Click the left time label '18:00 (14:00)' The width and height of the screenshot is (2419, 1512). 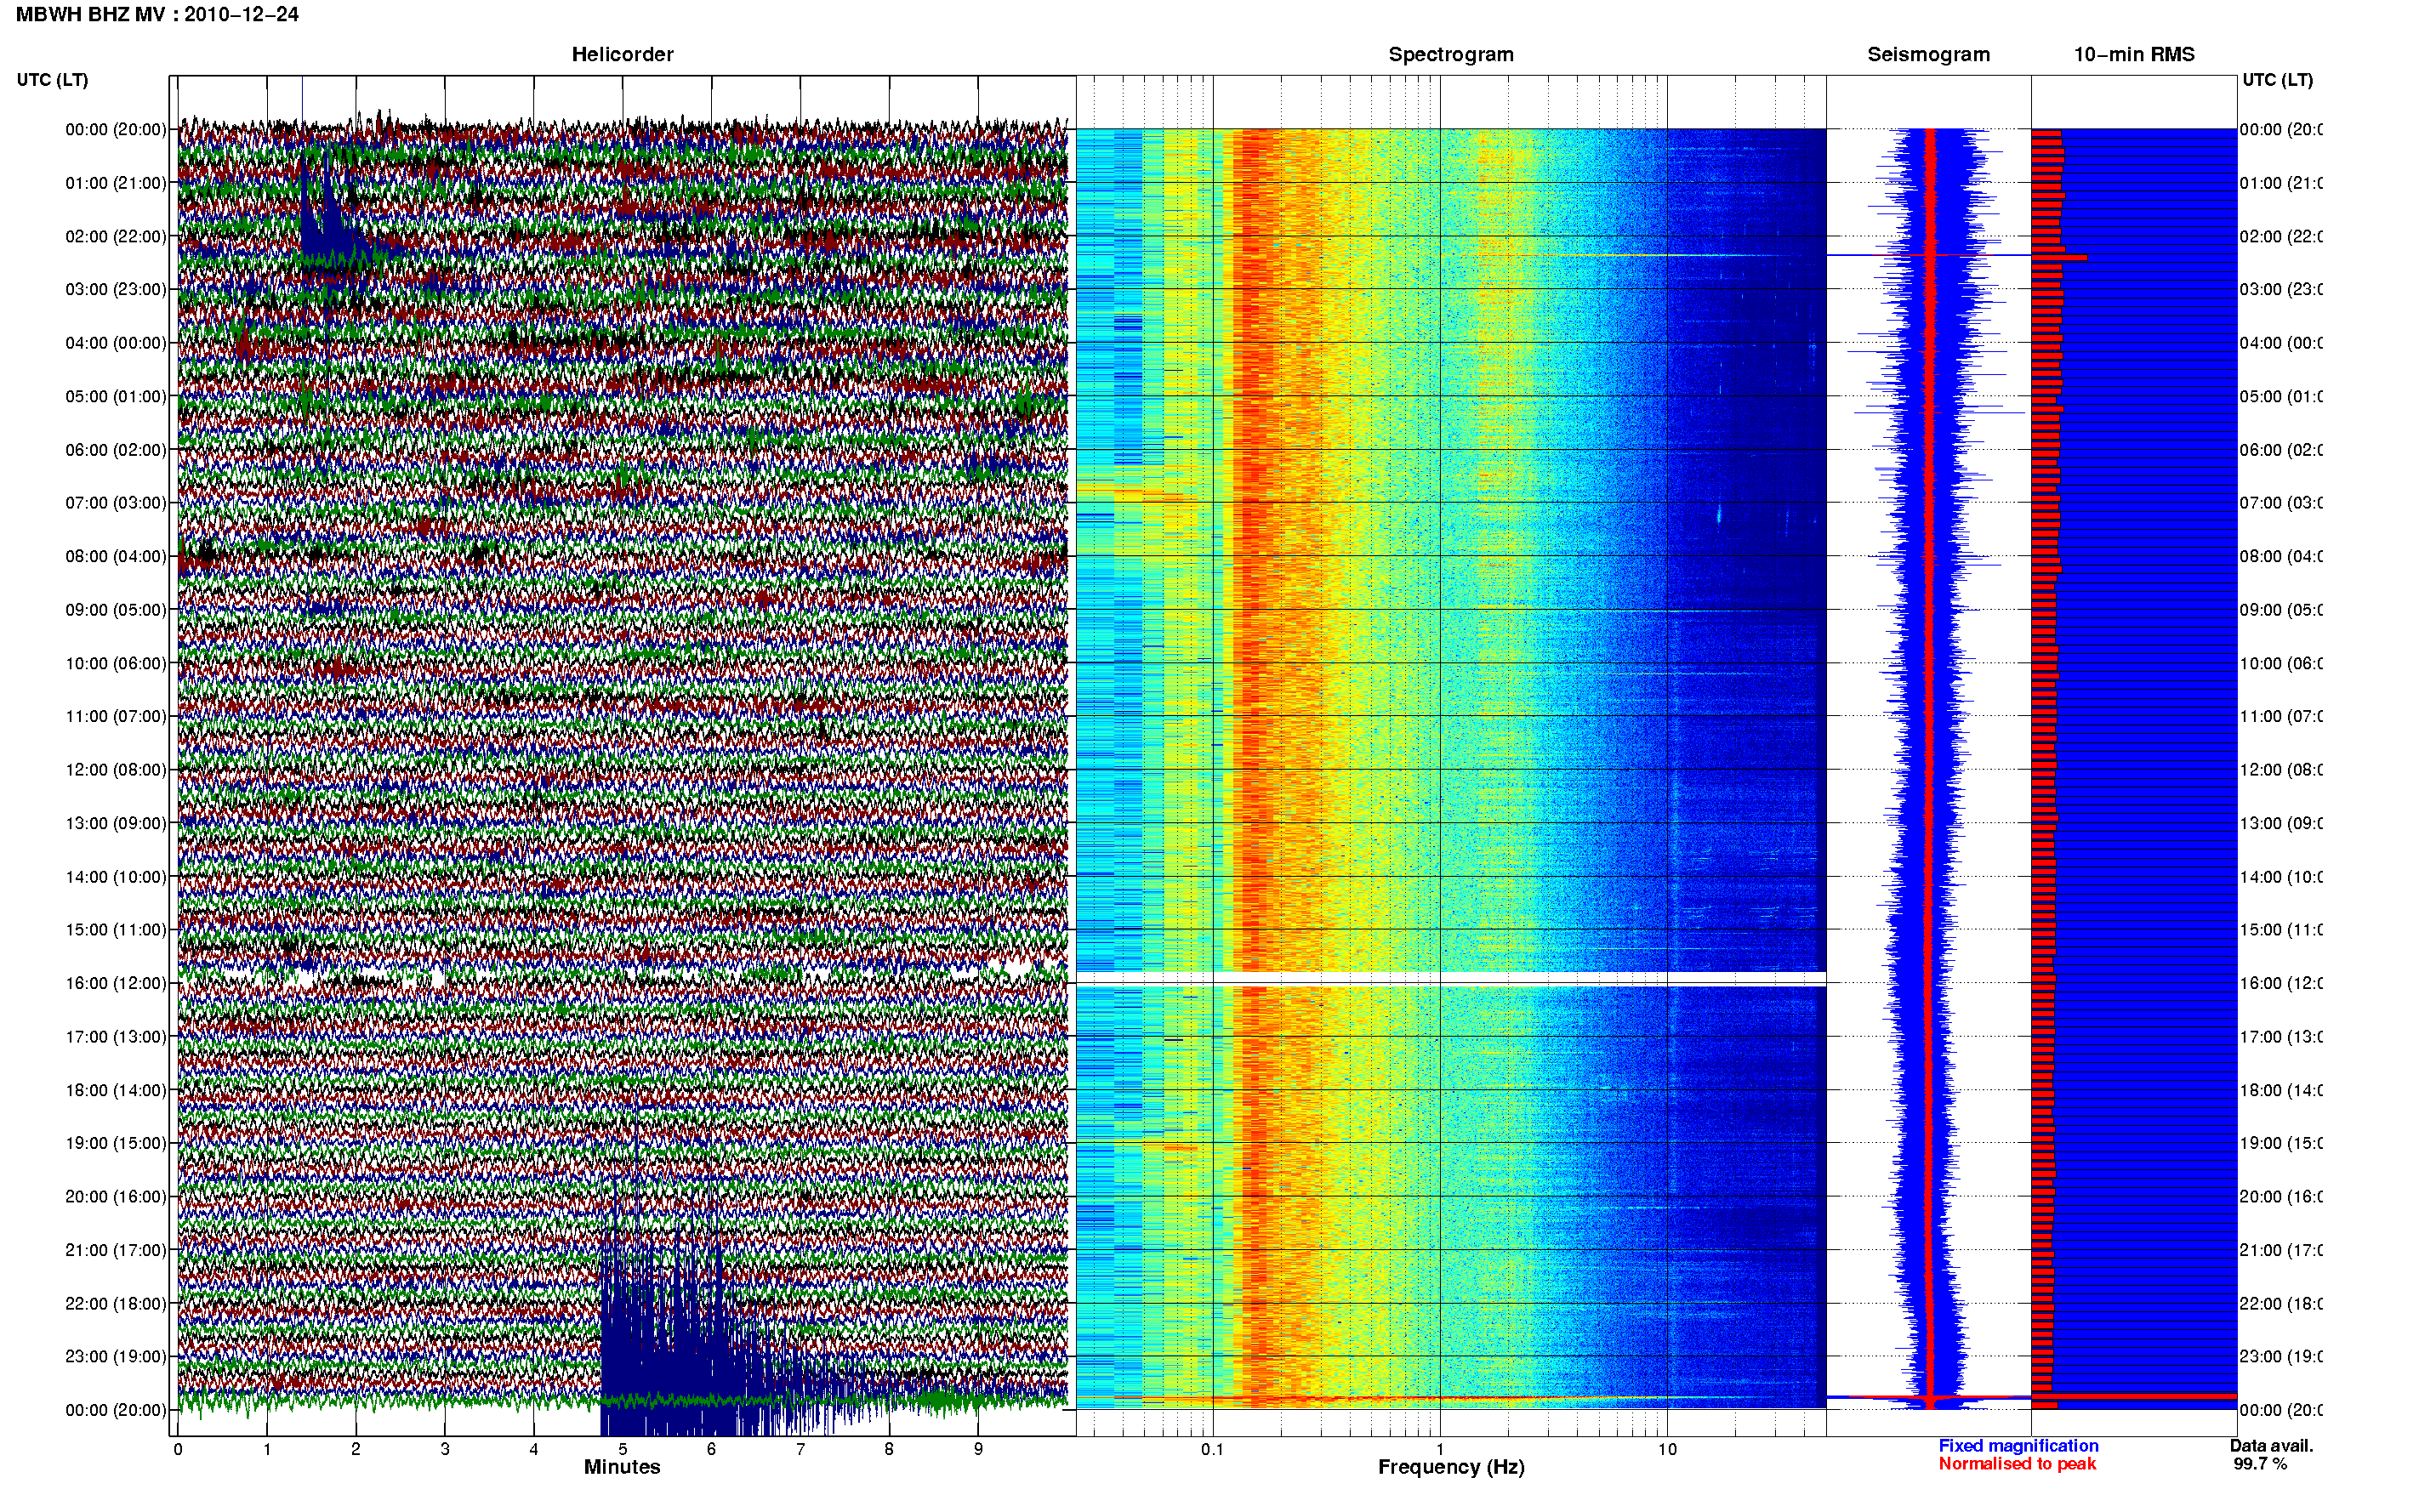(116, 1091)
